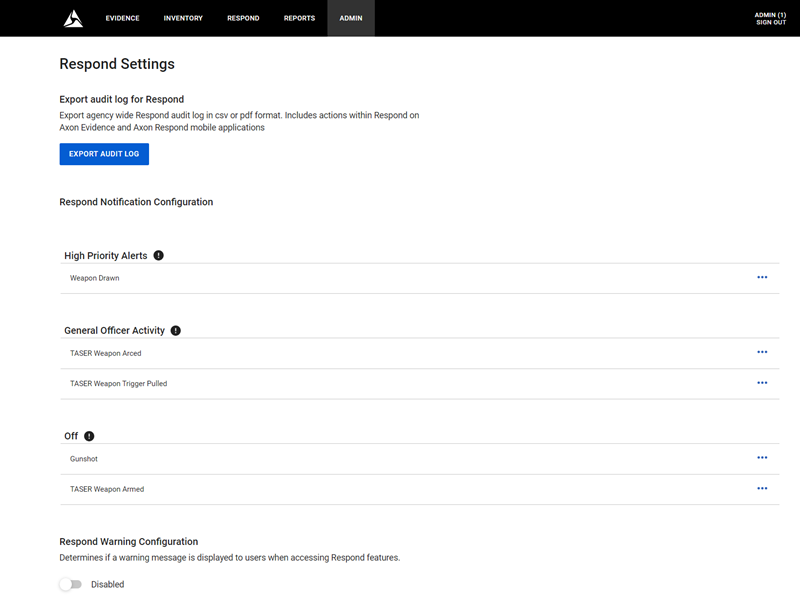
Task: Open options for TASER Weapon Trigger Pulled
Action: pyautogui.click(x=762, y=383)
